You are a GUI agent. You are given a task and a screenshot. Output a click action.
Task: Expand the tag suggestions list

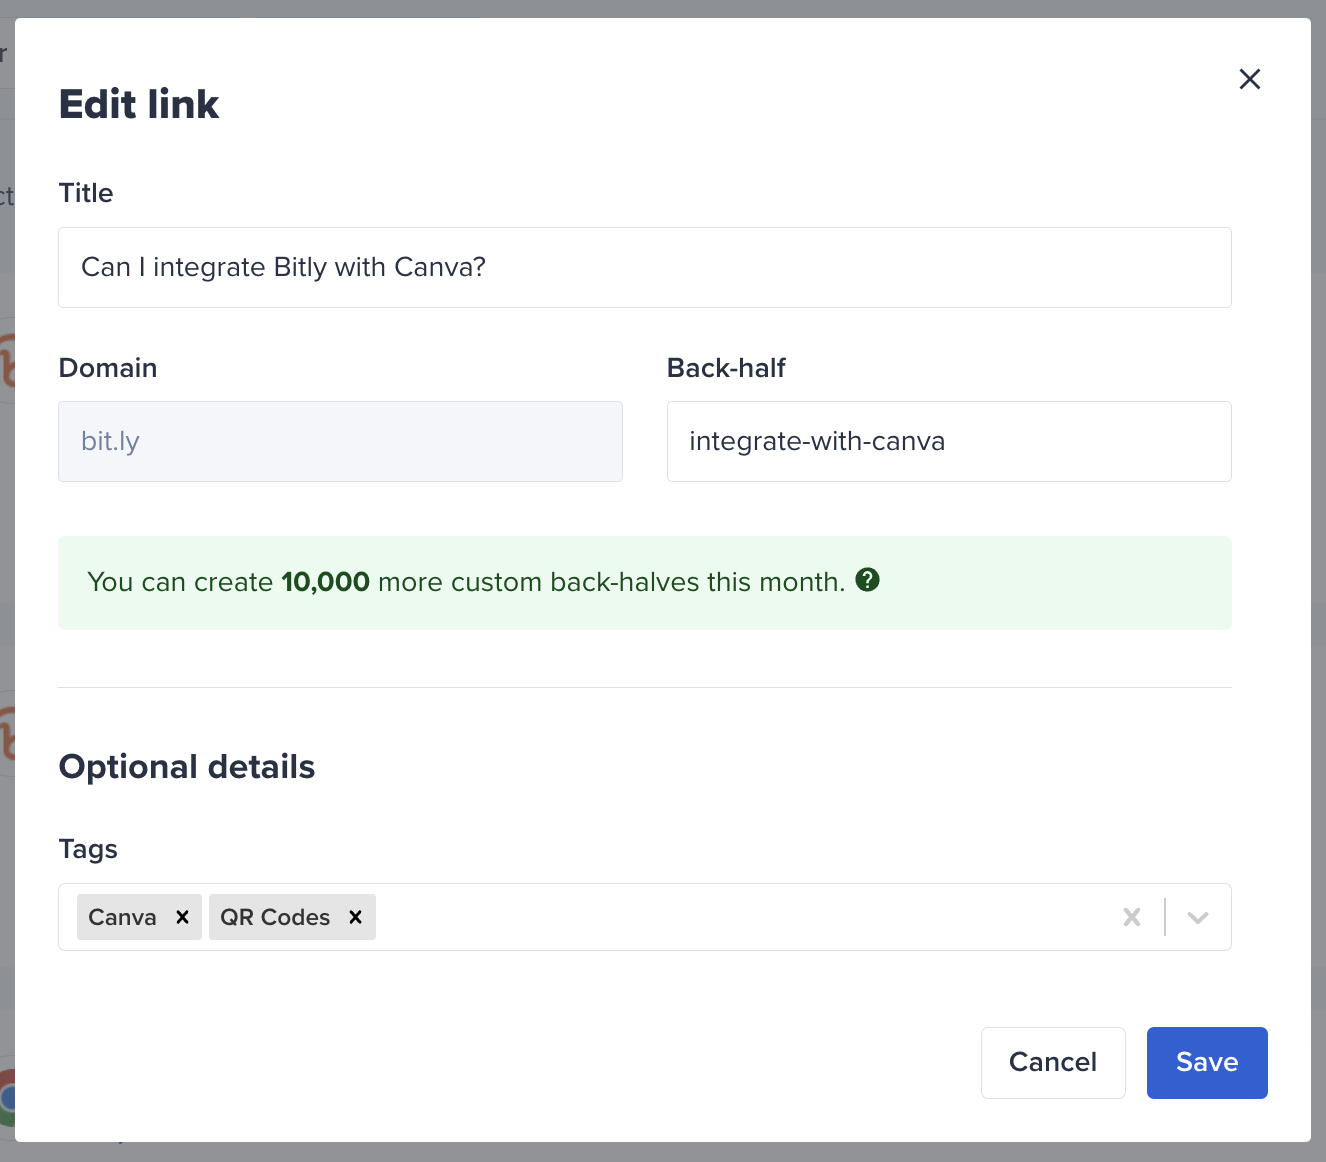[1197, 917]
